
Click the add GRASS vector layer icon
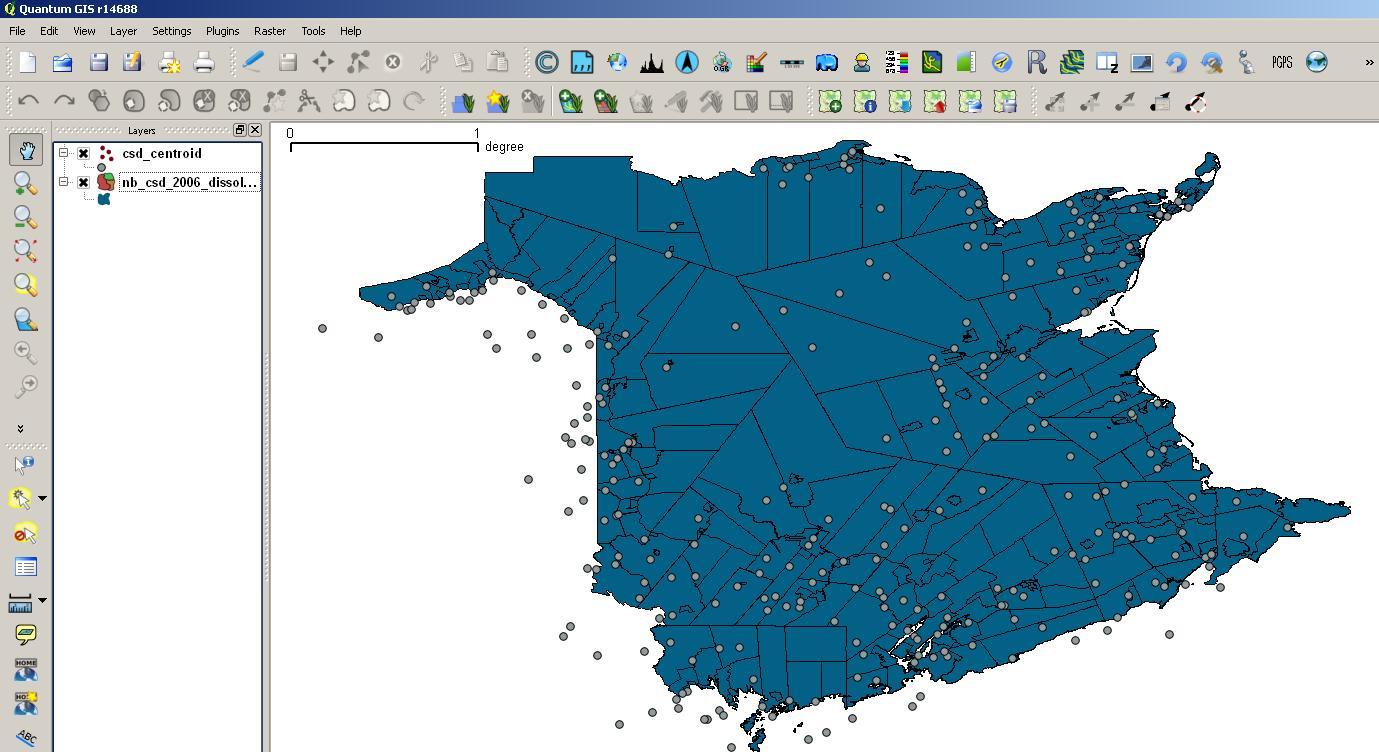571,101
